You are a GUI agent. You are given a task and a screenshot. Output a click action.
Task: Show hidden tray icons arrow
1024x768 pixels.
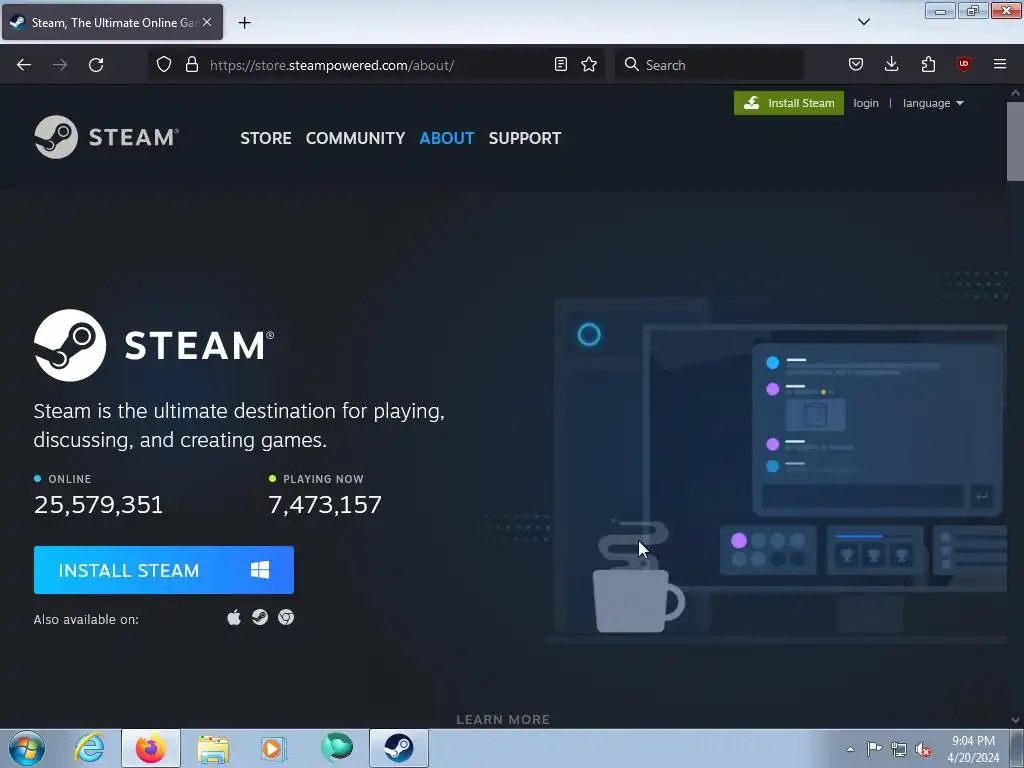coord(850,749)
